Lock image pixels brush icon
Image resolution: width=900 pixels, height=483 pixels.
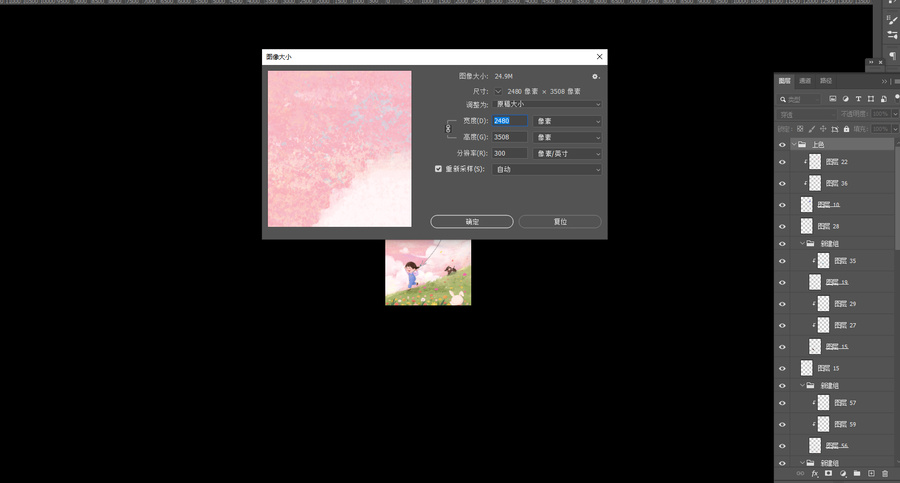812,129
